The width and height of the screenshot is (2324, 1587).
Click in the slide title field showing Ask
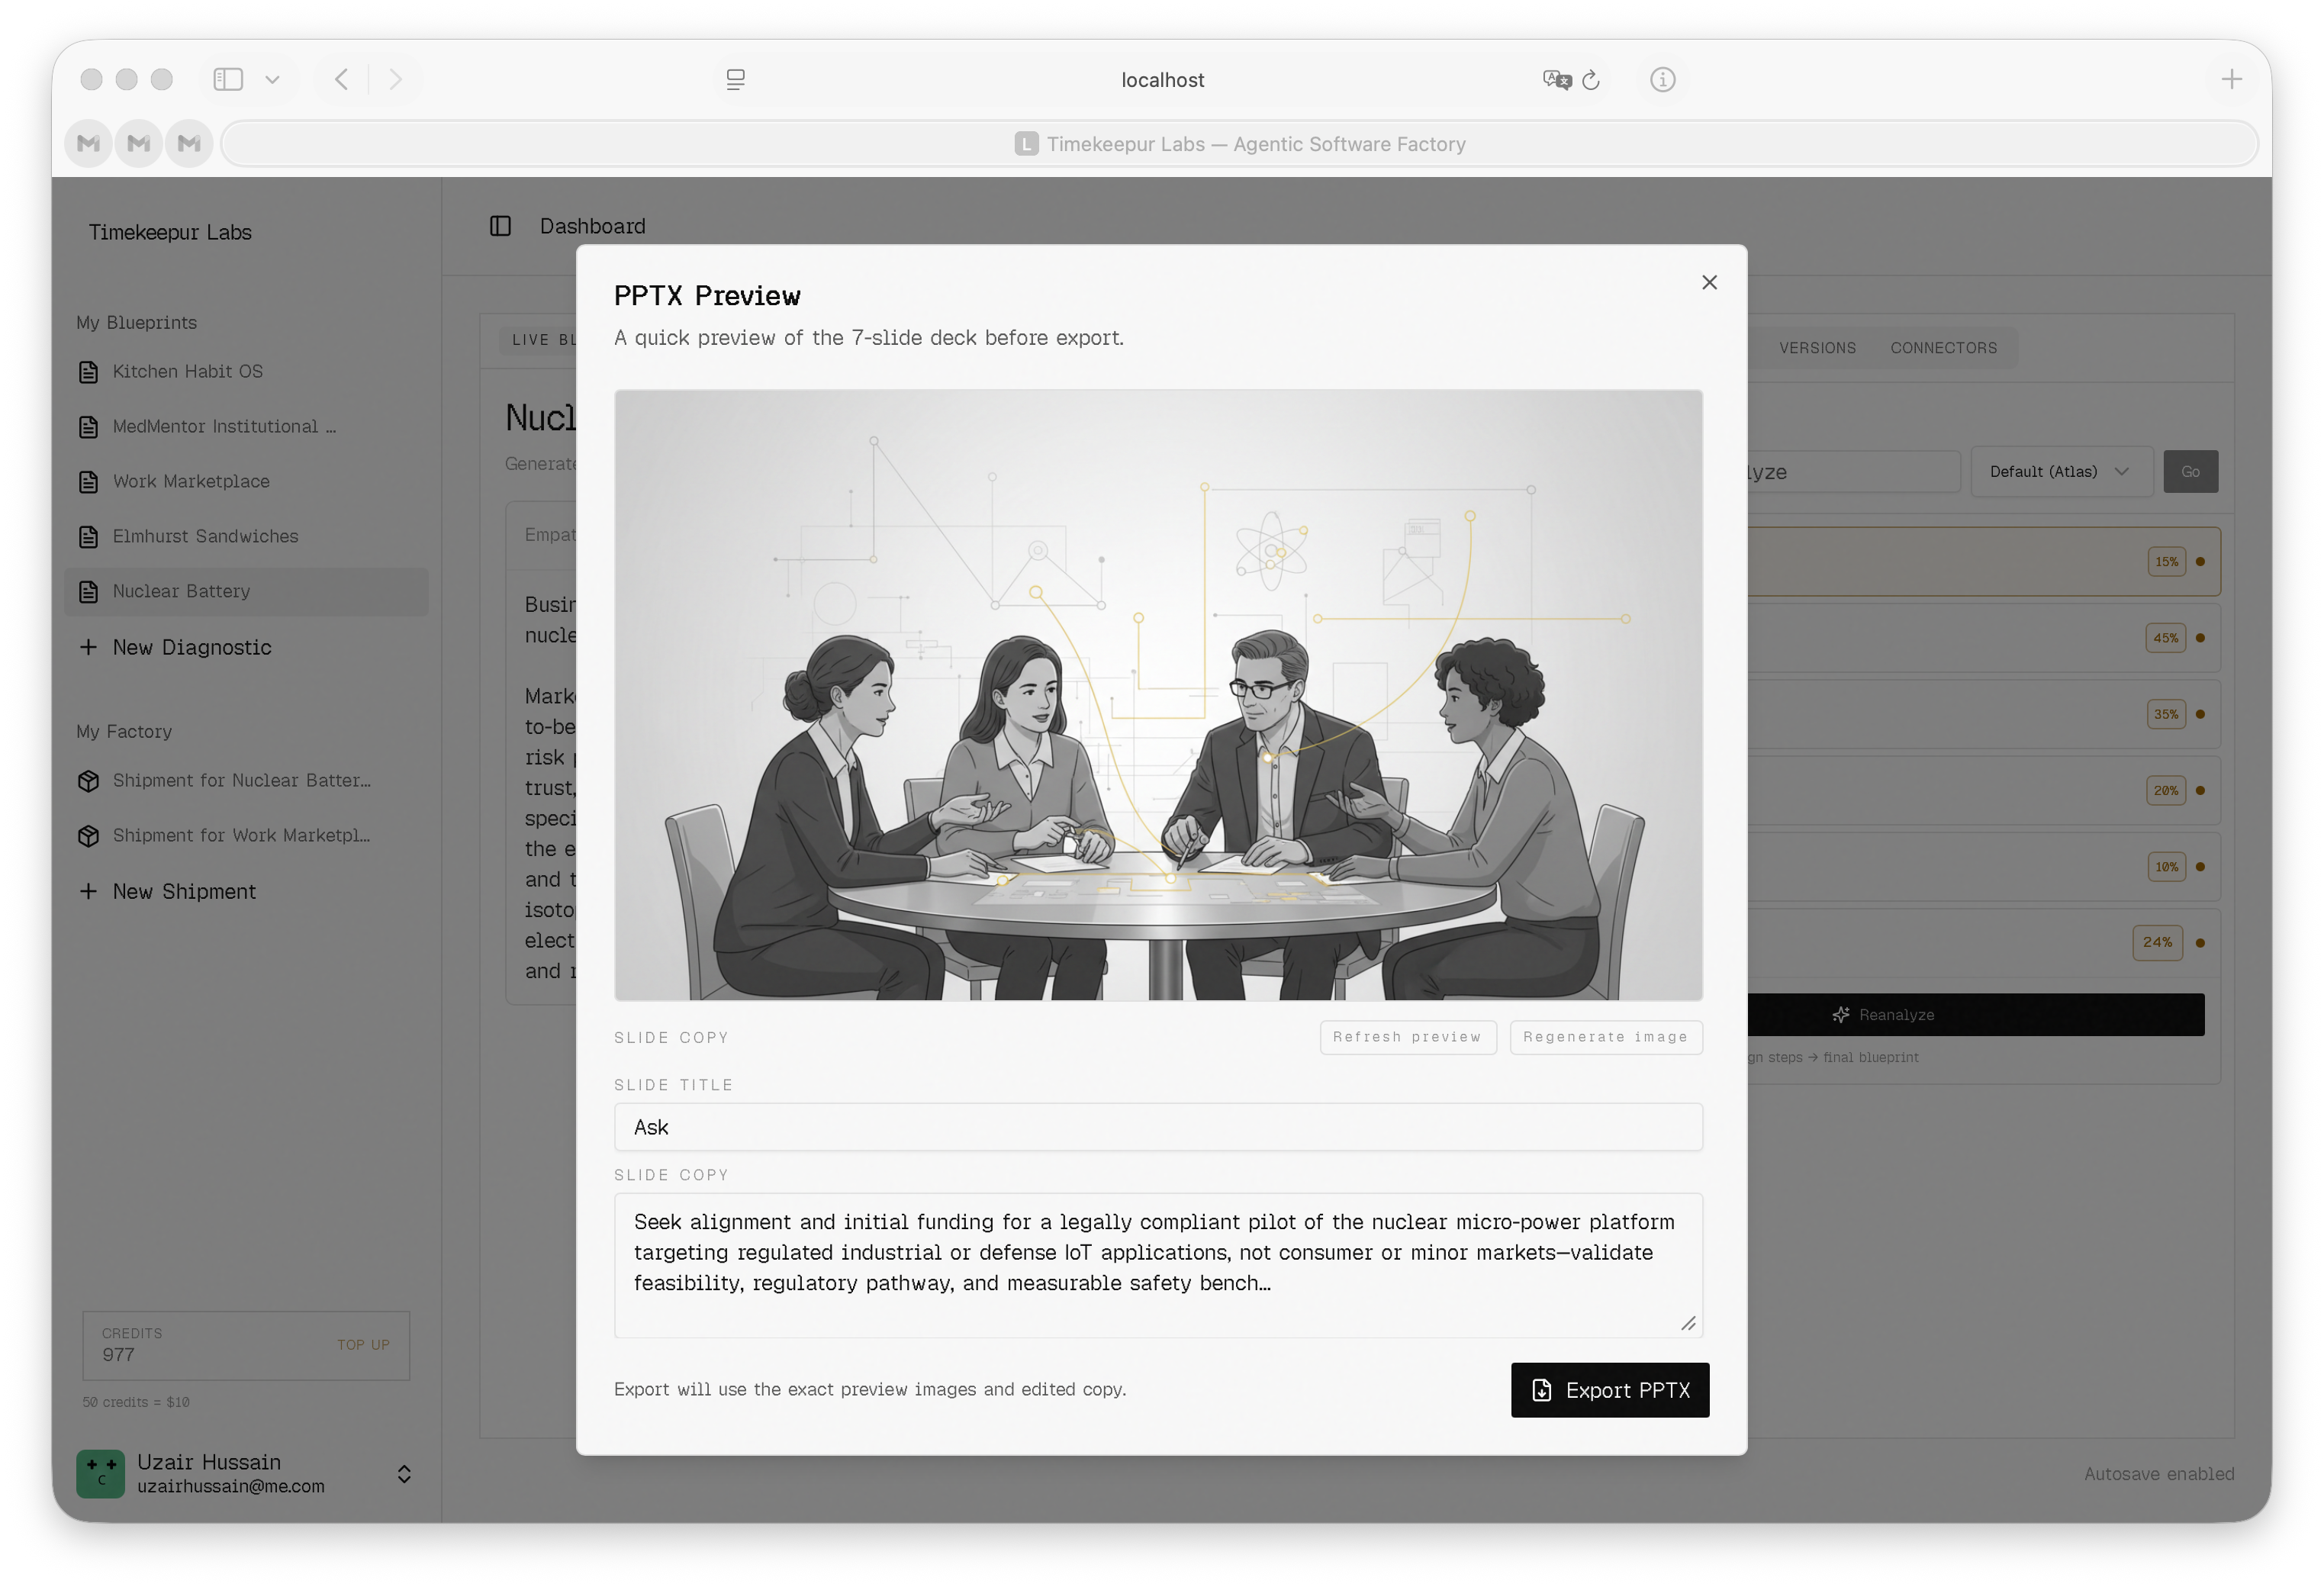click(1158, 1127)
